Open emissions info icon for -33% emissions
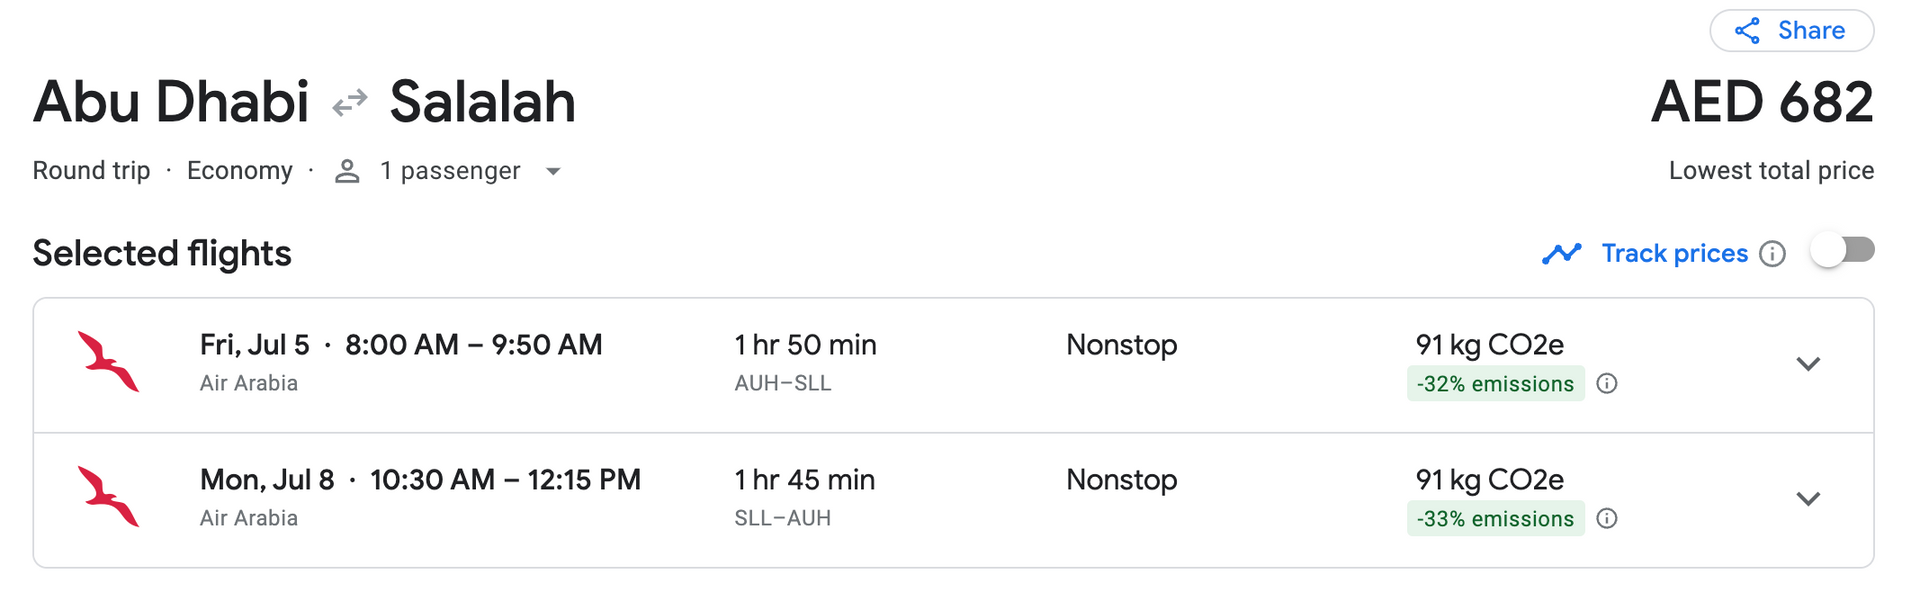 pos(1607,519)
